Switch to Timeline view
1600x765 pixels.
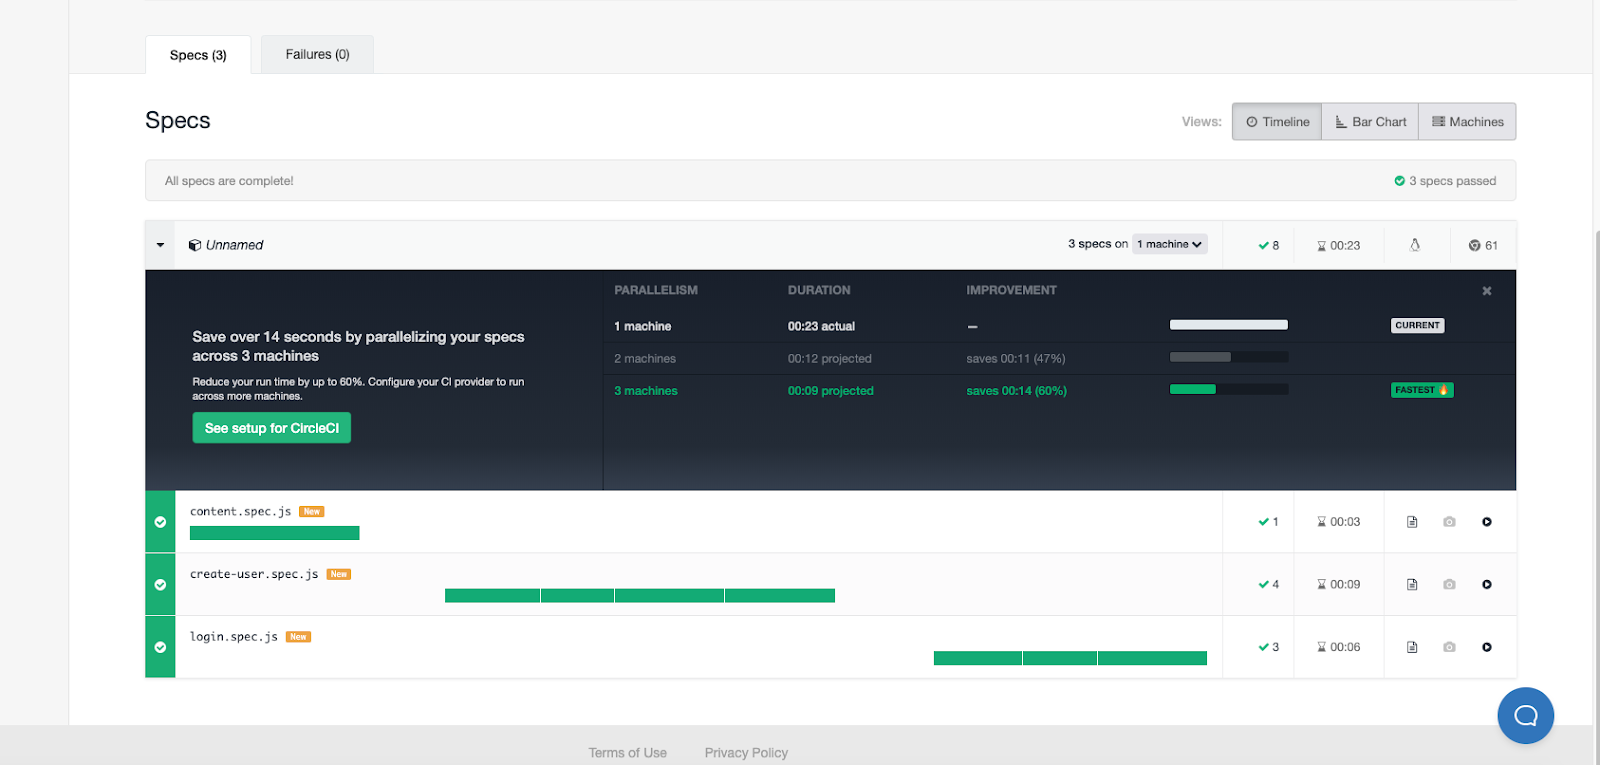click(1277, 122)
